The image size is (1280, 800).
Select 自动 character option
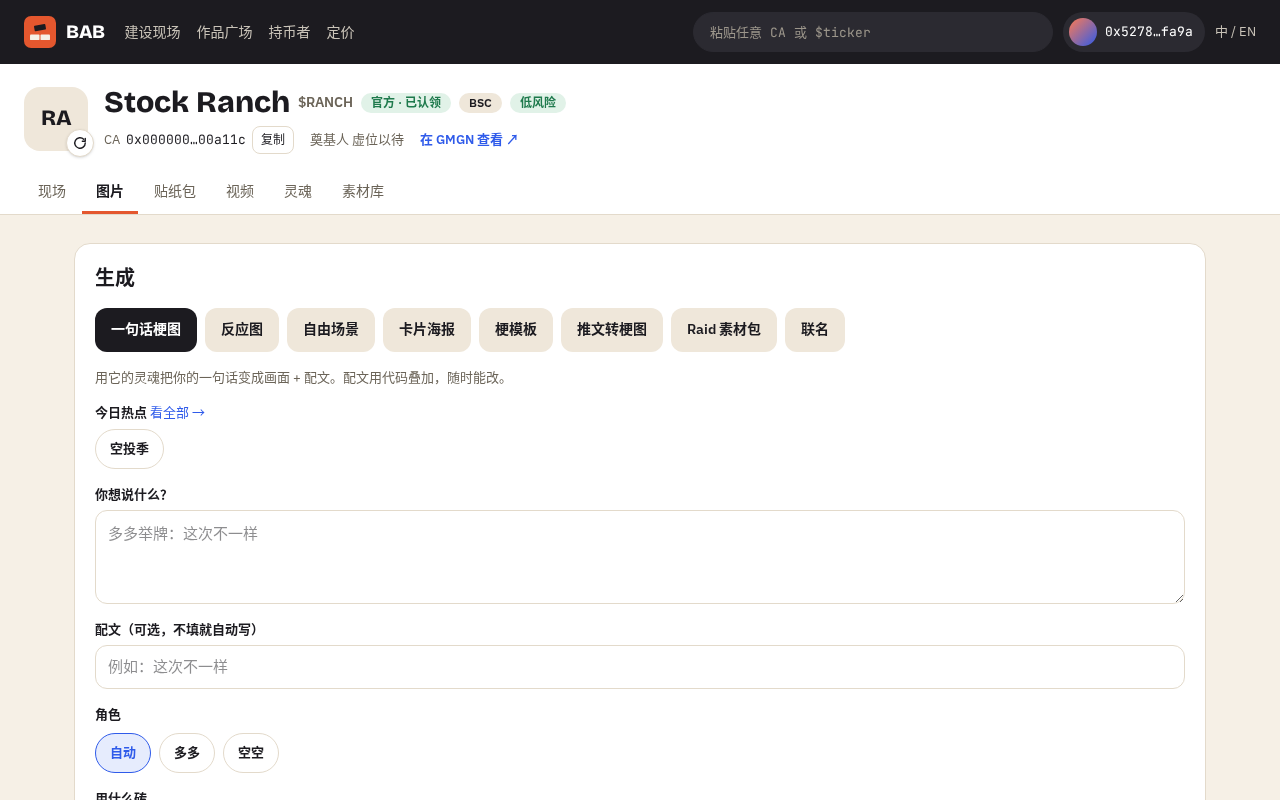[123, 753]
